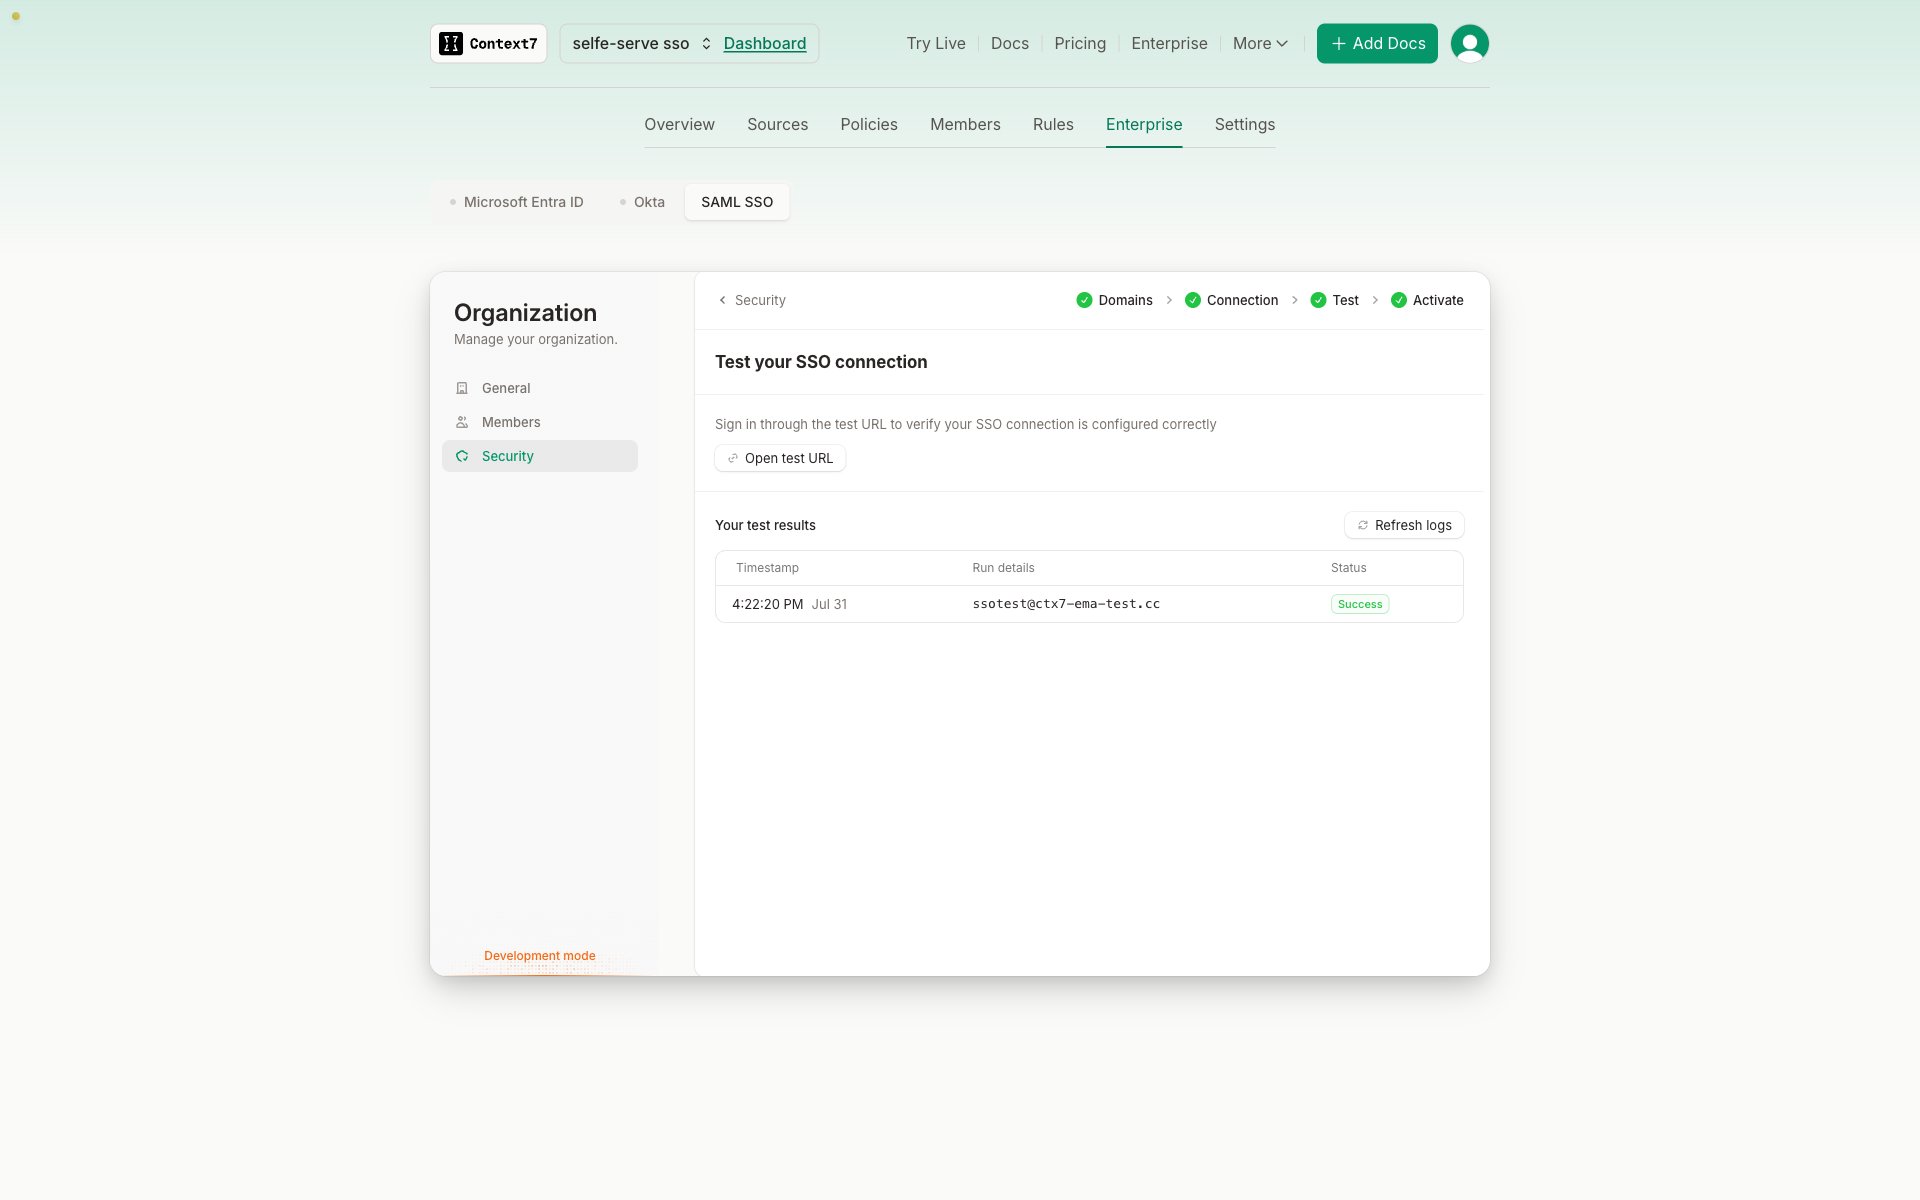Open Members in organization sidebar
This screenshot has height=1200, width=1920.
(x=540, y=422)
